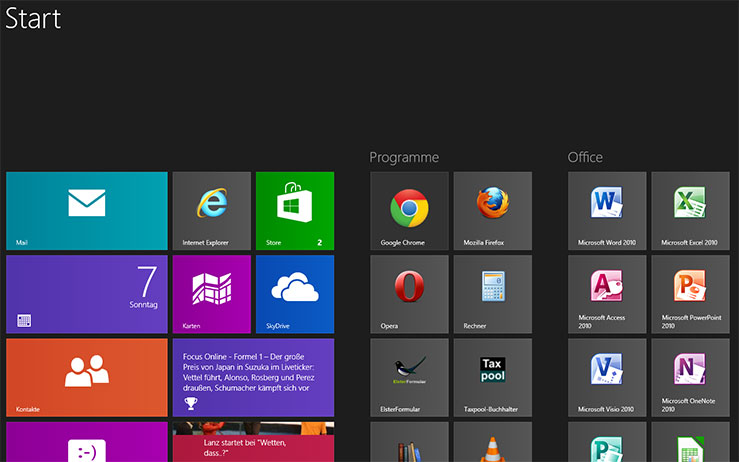Image resolution: width=739 pixels, height=462 pixels.
Task: Launch Mozilla Firefox
Action: click(493, 211)
